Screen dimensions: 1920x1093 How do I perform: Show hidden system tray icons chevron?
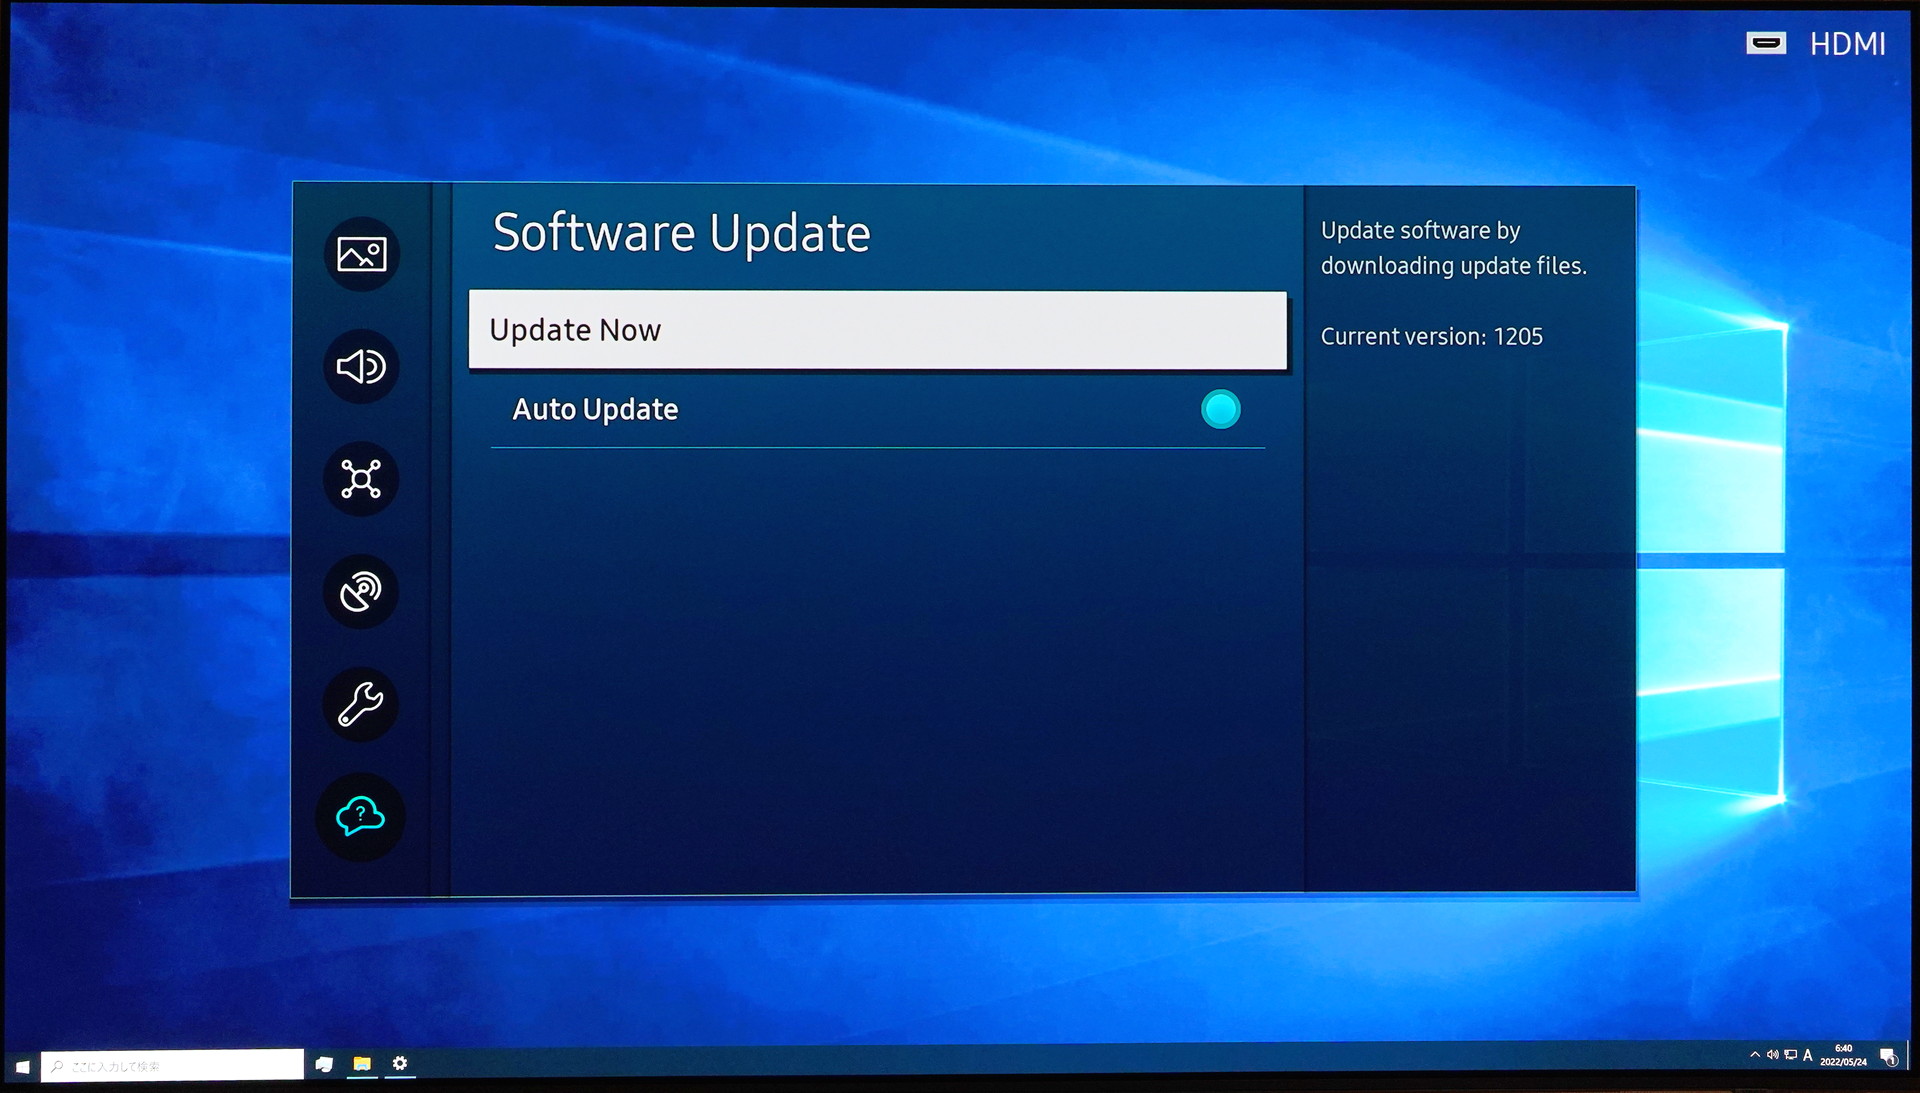point(1754,1055)
